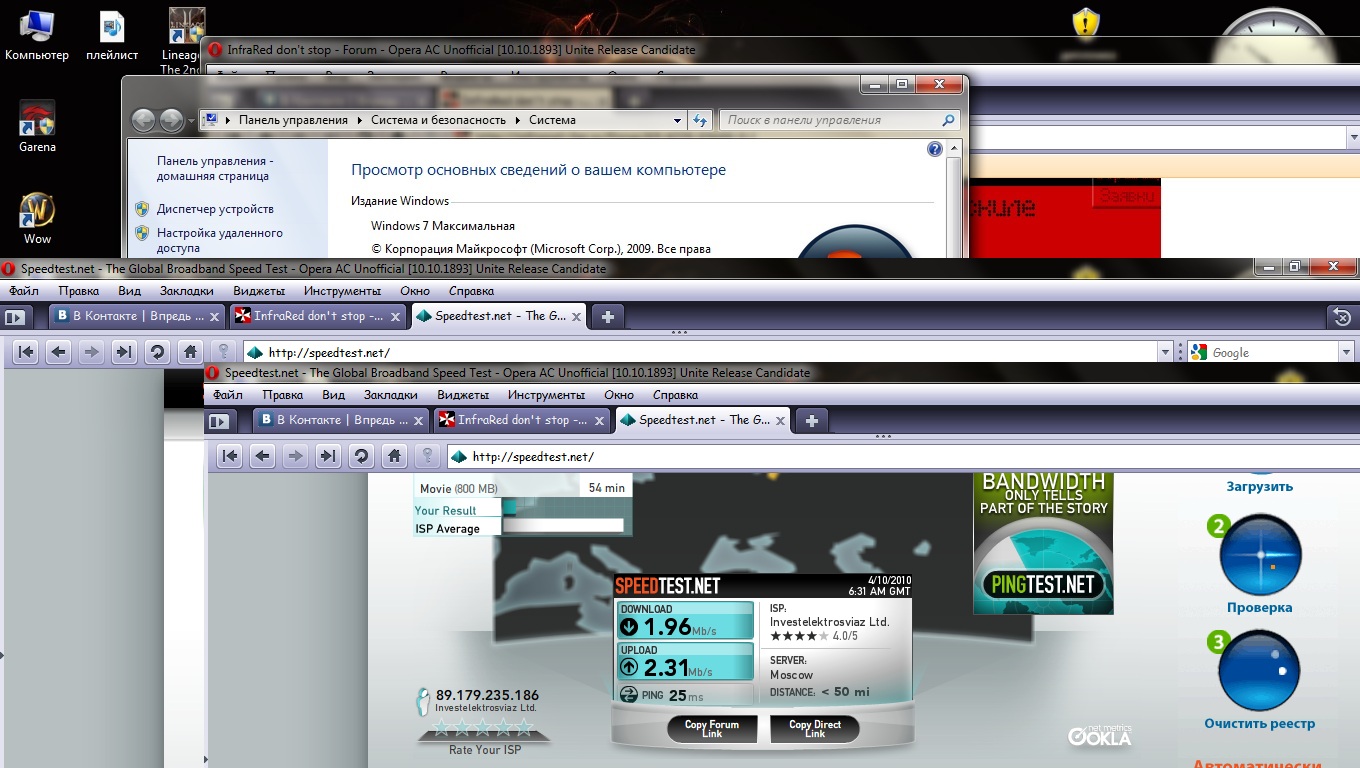Expand Control Panel address history dropdown

click(678, 120)
